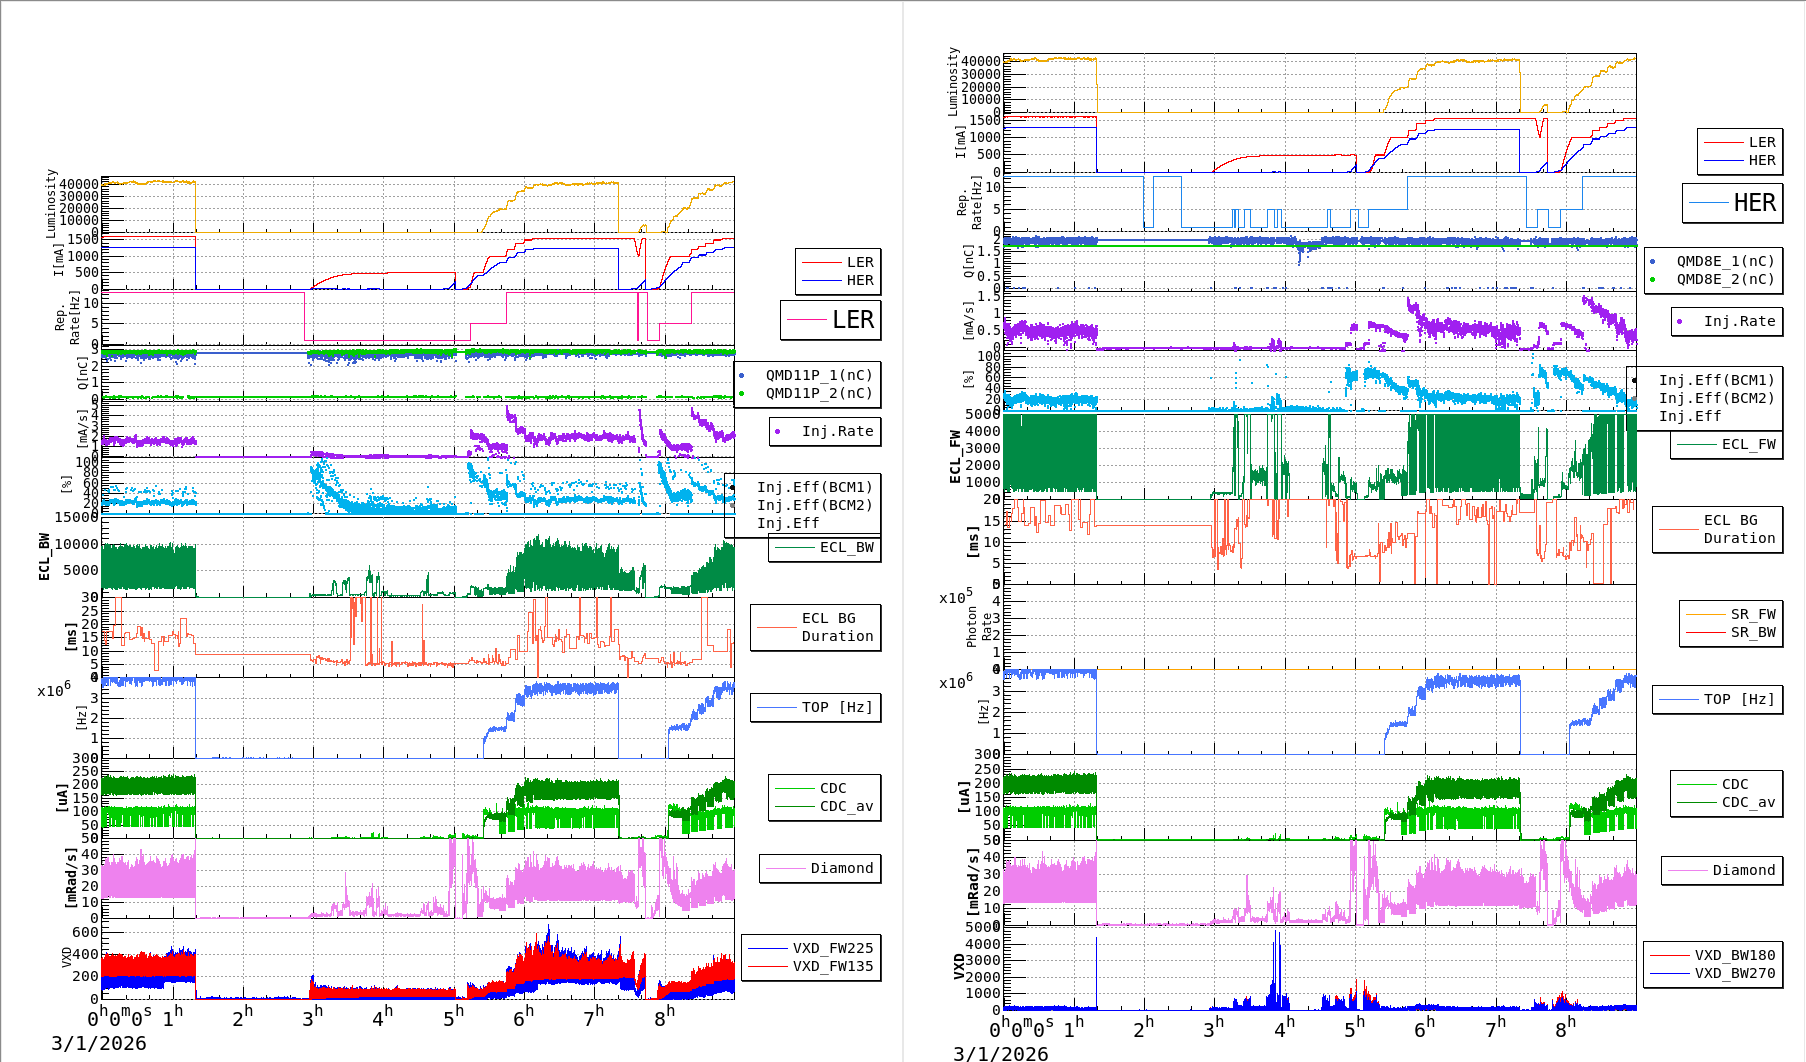Select the QMD8E_2(nC) legend entry

click(x=1724, y=279)
